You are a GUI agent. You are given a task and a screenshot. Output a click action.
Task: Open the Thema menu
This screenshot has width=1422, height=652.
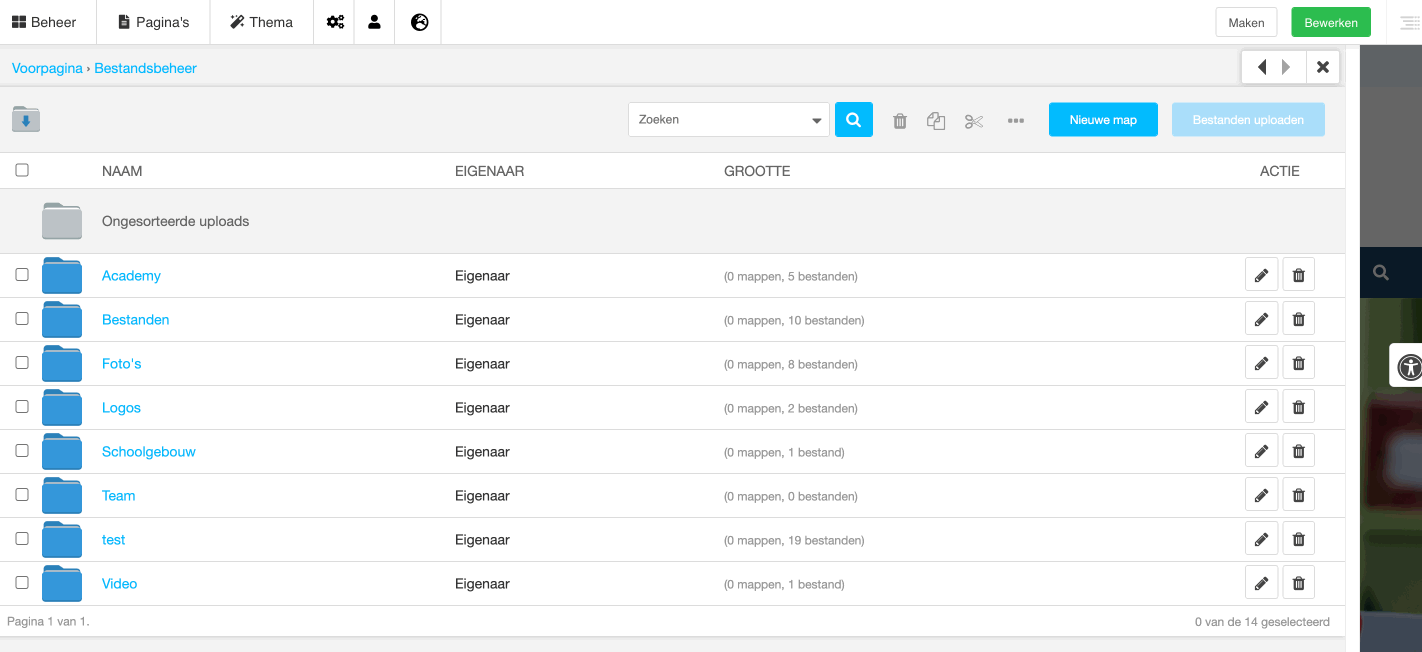tap(261, 22)
